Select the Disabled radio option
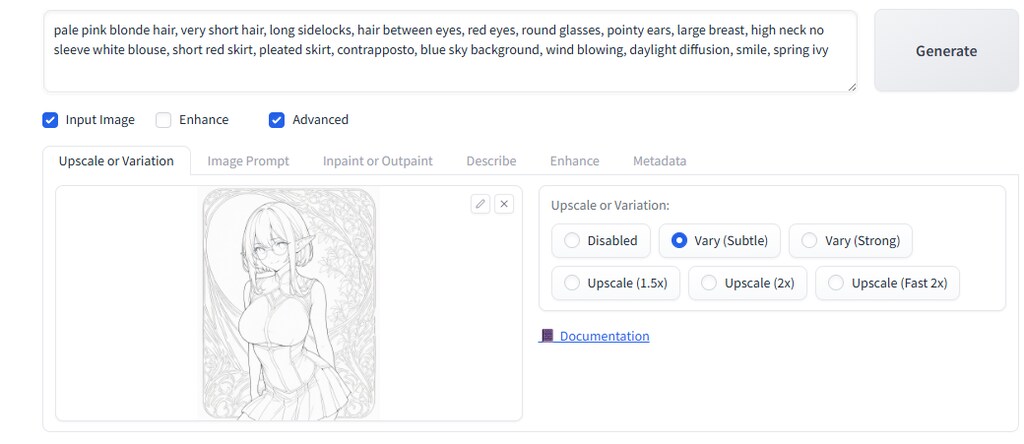 [x=572, y=241]
